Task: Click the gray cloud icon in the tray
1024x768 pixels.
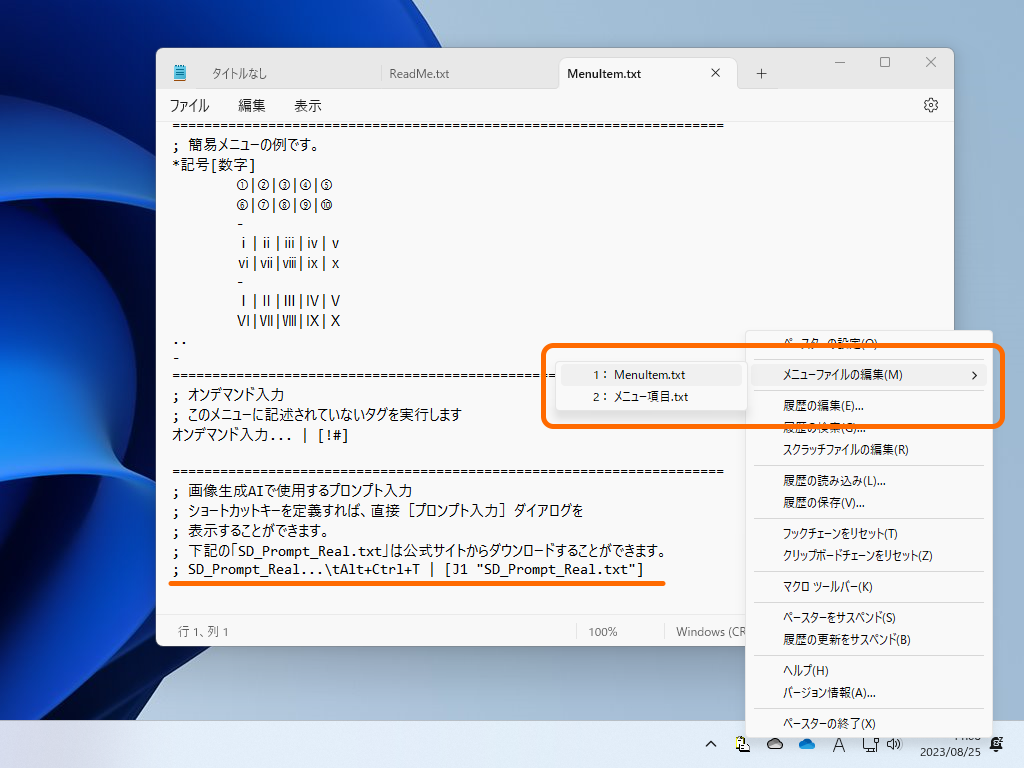Action: pyautogui.click(x=775, y=744)
